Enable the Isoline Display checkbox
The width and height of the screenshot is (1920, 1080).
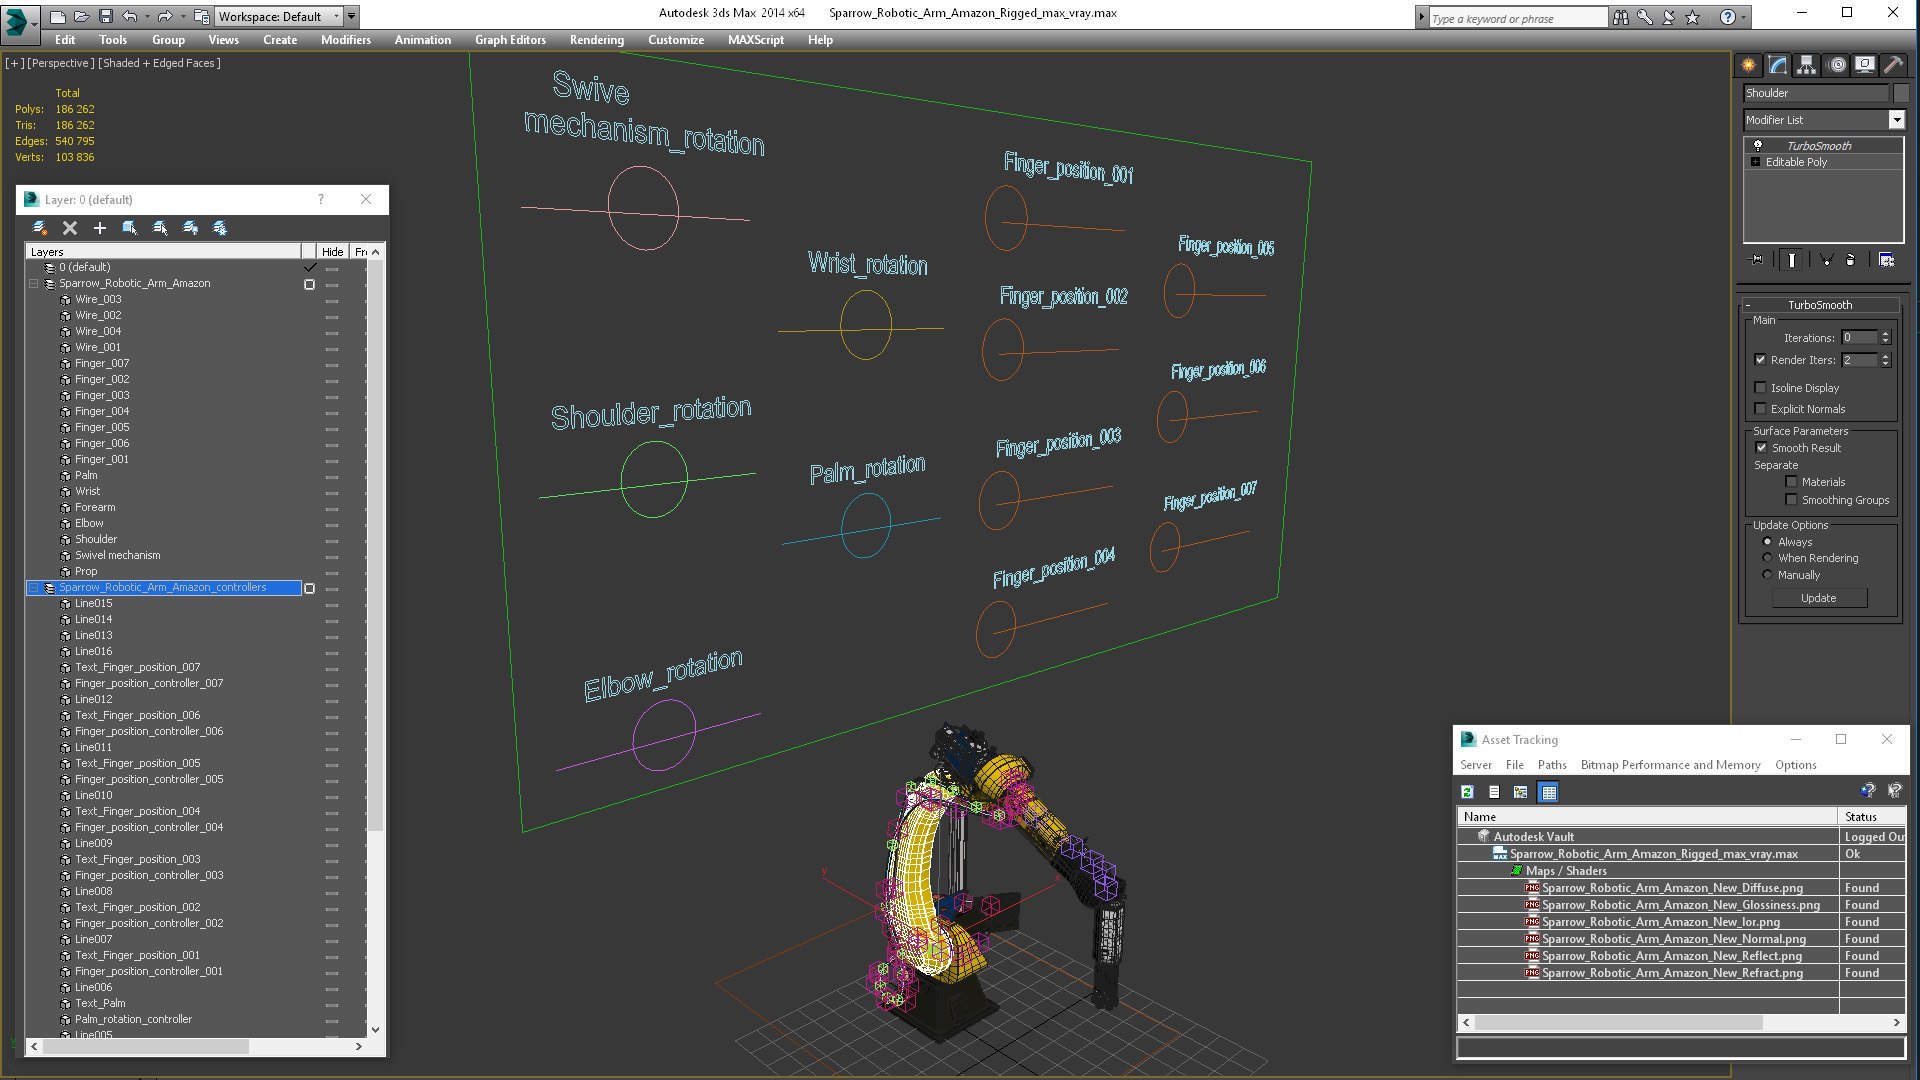click(1760, 388)
